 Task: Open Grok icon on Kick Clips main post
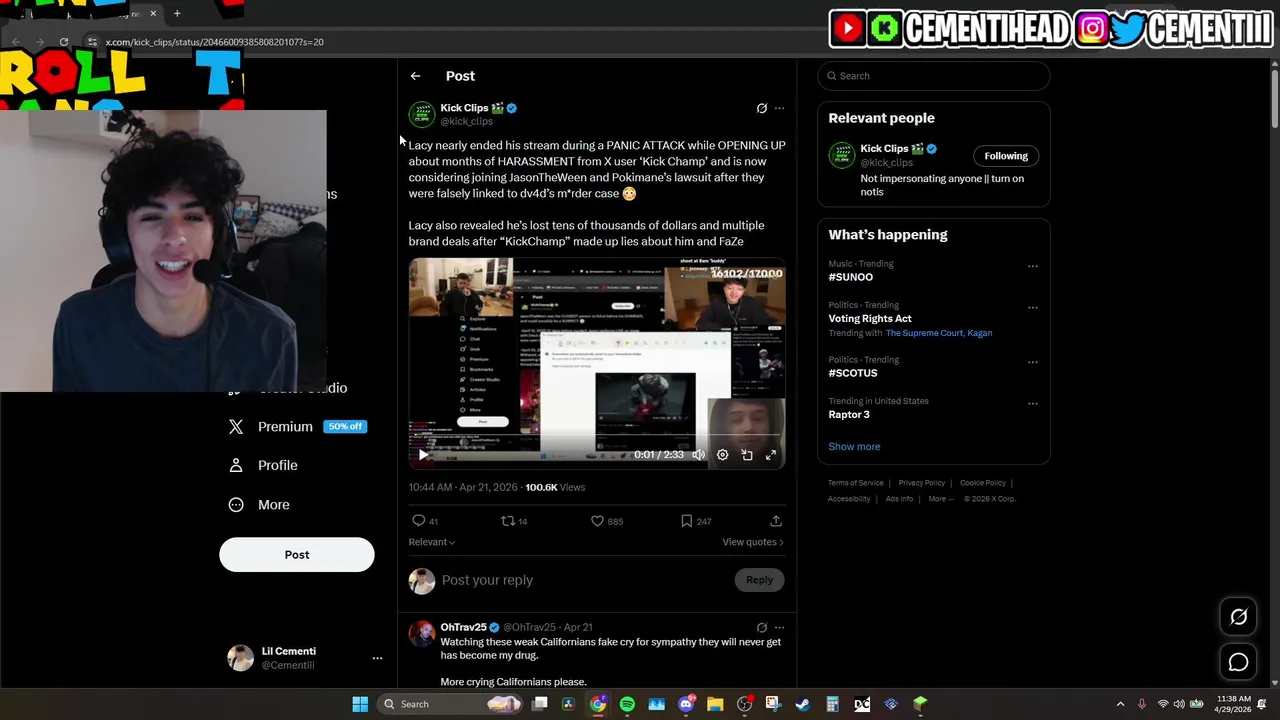click(x=761, y=108)
